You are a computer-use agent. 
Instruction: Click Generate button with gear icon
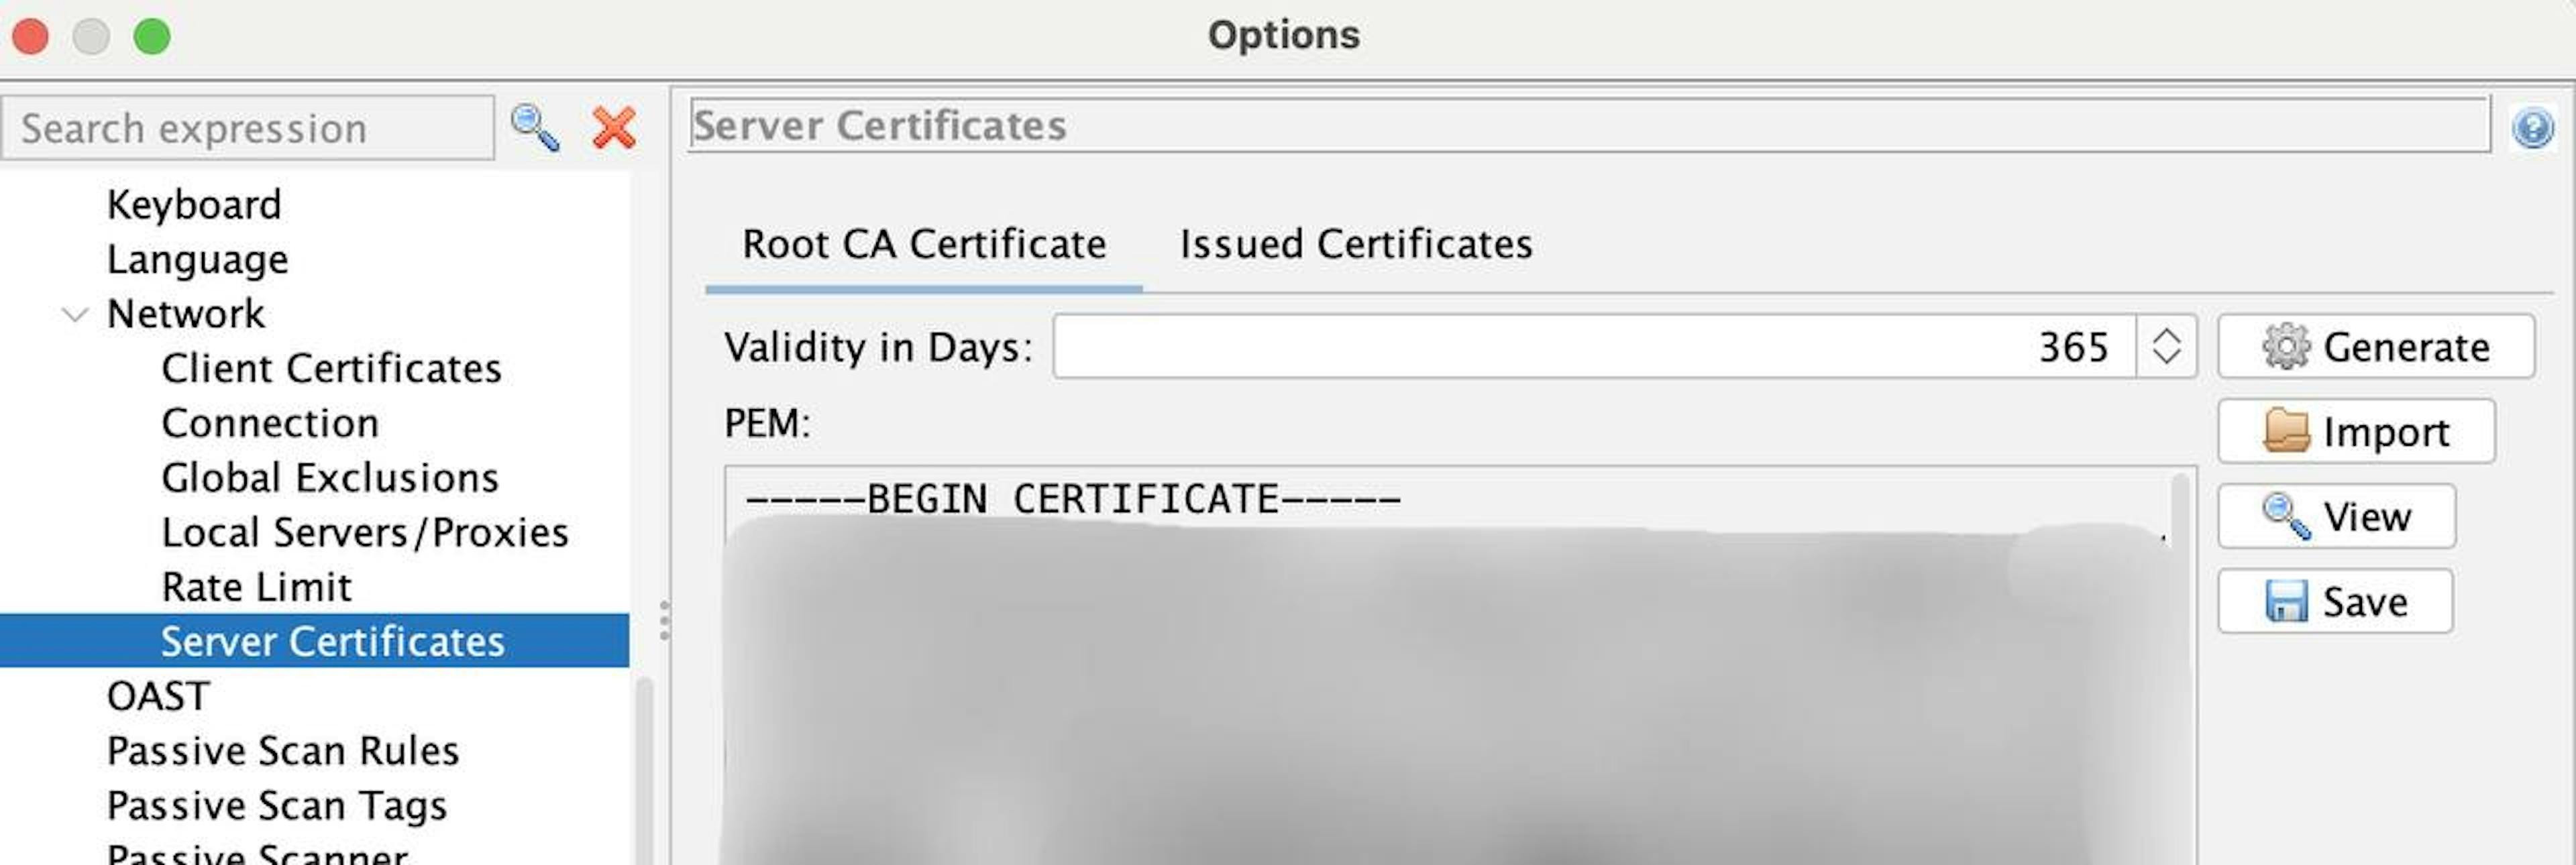2375,347
